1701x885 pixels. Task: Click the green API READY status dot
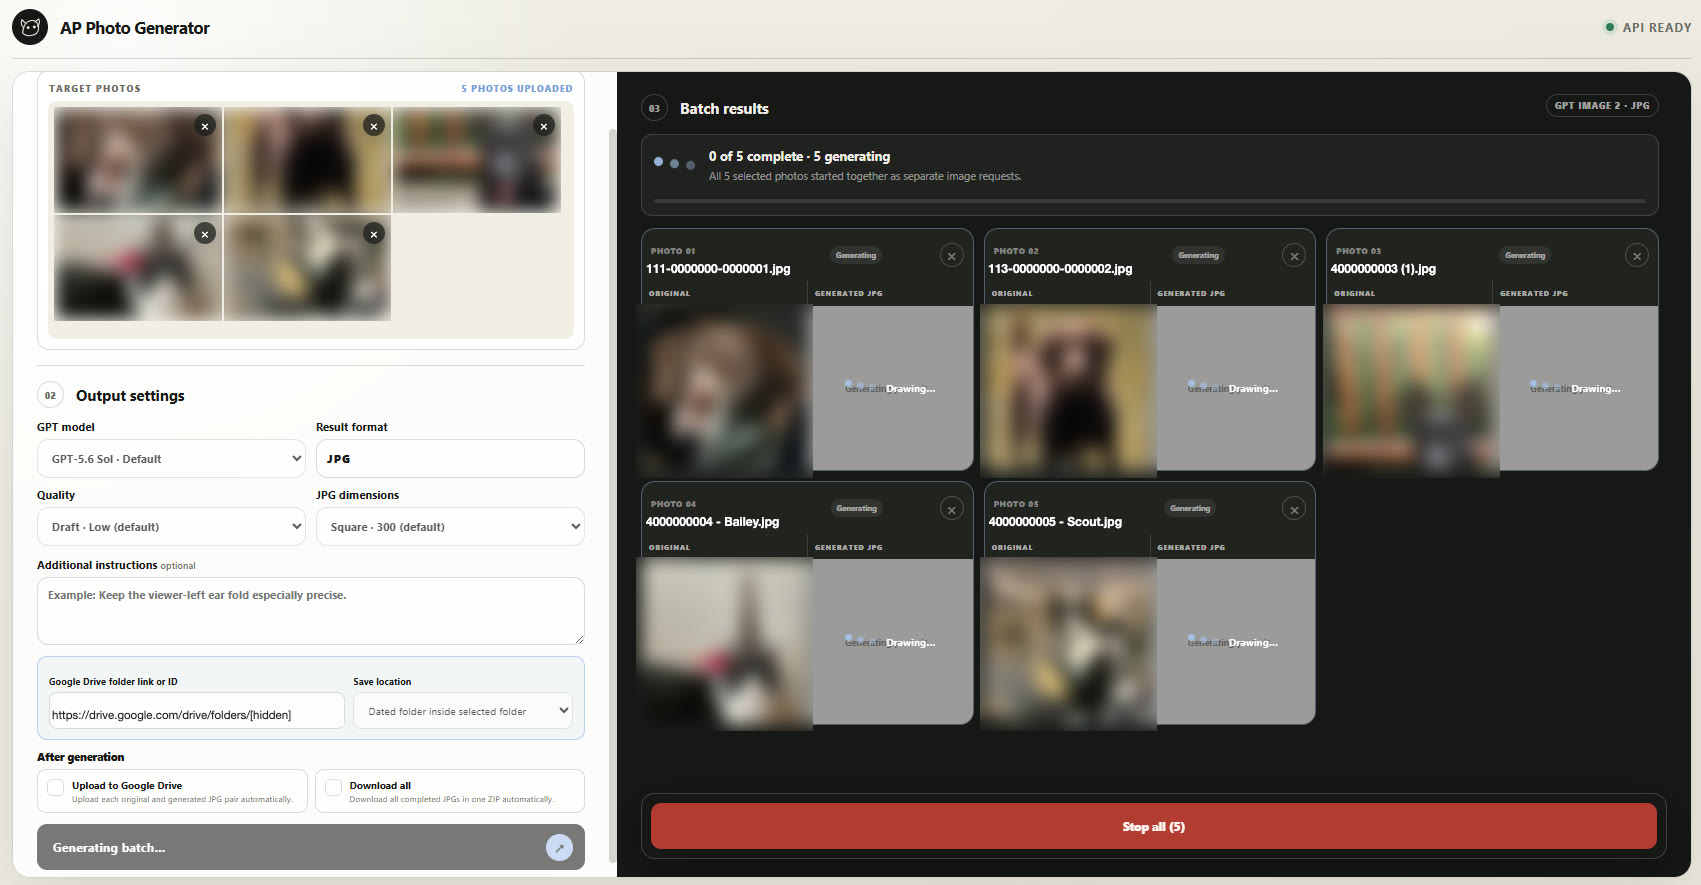[1610, 27]
